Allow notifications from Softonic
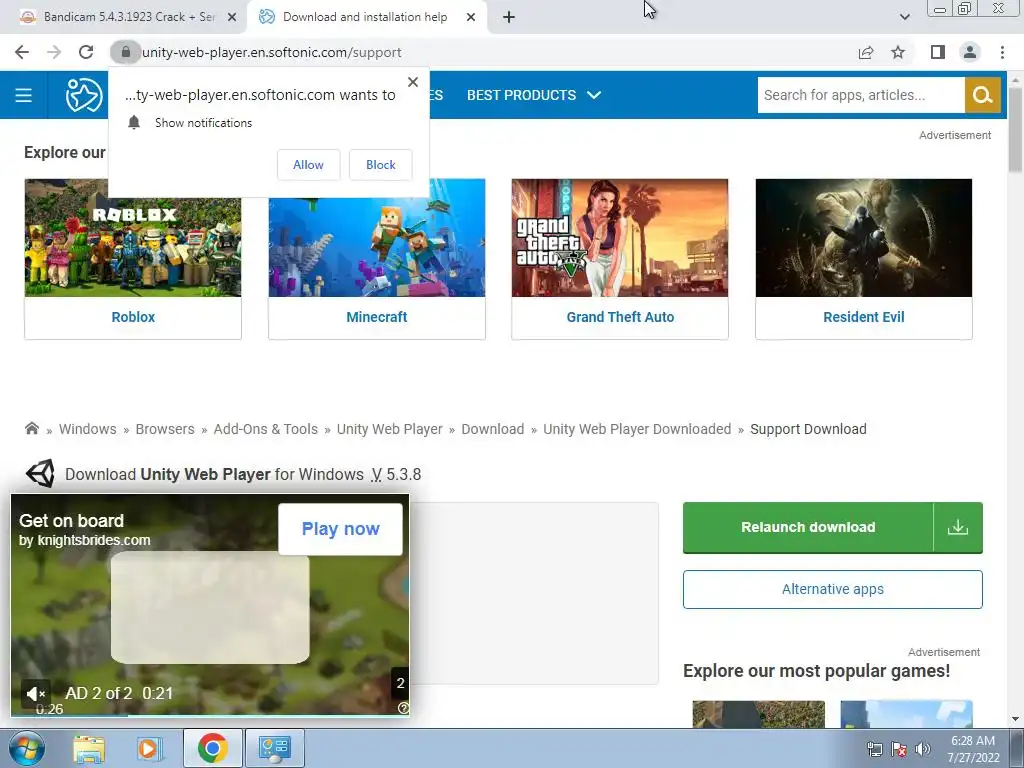Screen dimensions: 1024x768 tap(308, 165)
